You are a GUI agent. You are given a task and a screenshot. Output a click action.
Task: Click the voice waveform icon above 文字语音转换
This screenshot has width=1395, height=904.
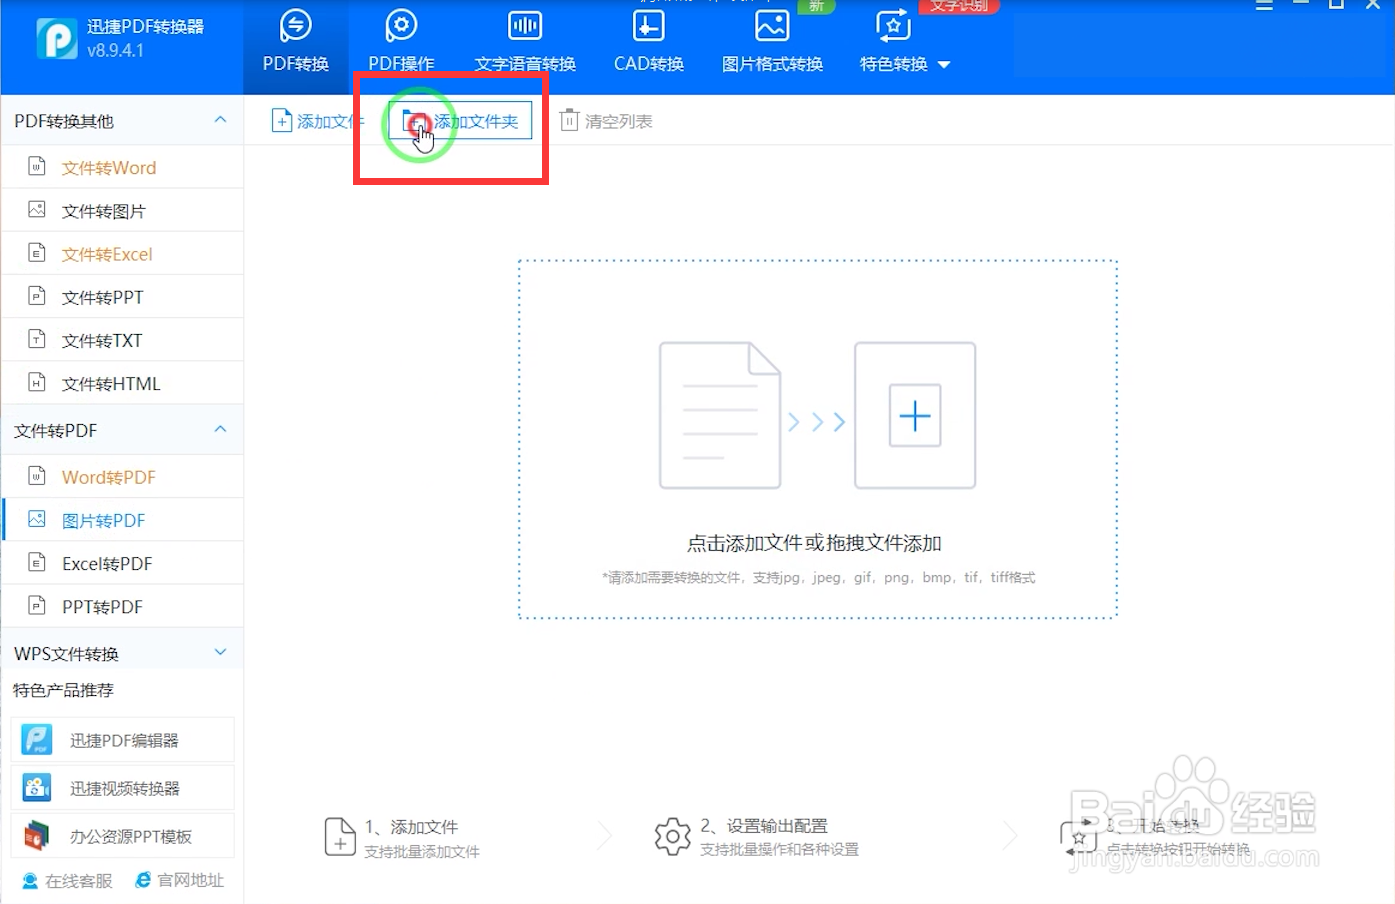click(525, 26)
